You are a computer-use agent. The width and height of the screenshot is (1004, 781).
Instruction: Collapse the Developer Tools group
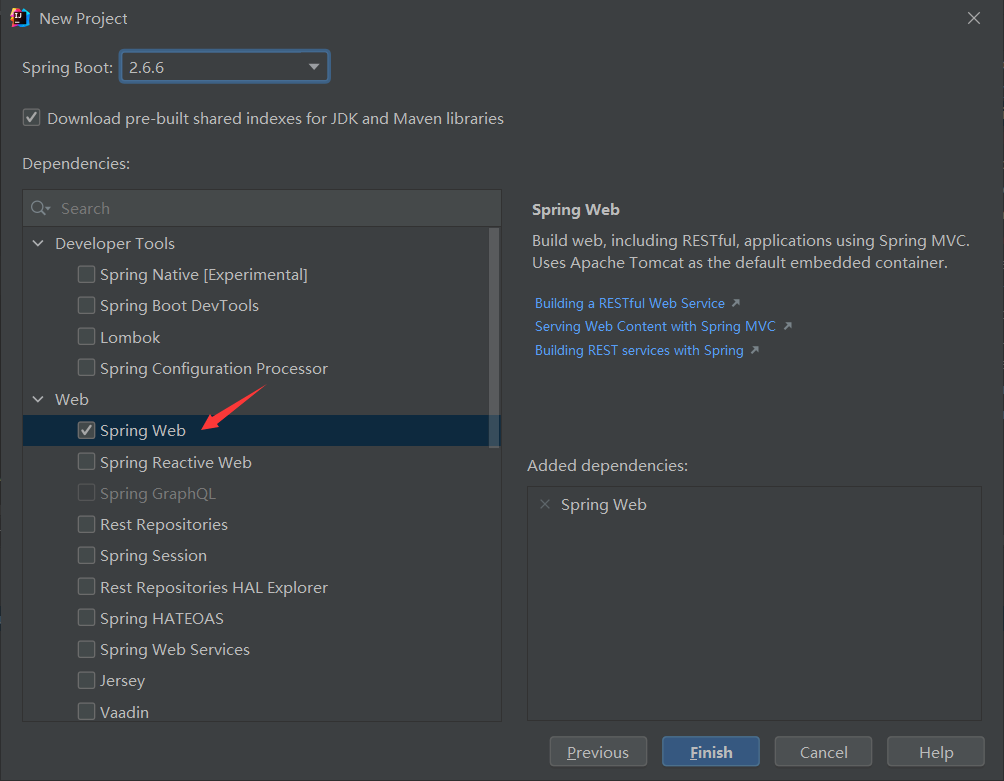[x=38, y=243]
